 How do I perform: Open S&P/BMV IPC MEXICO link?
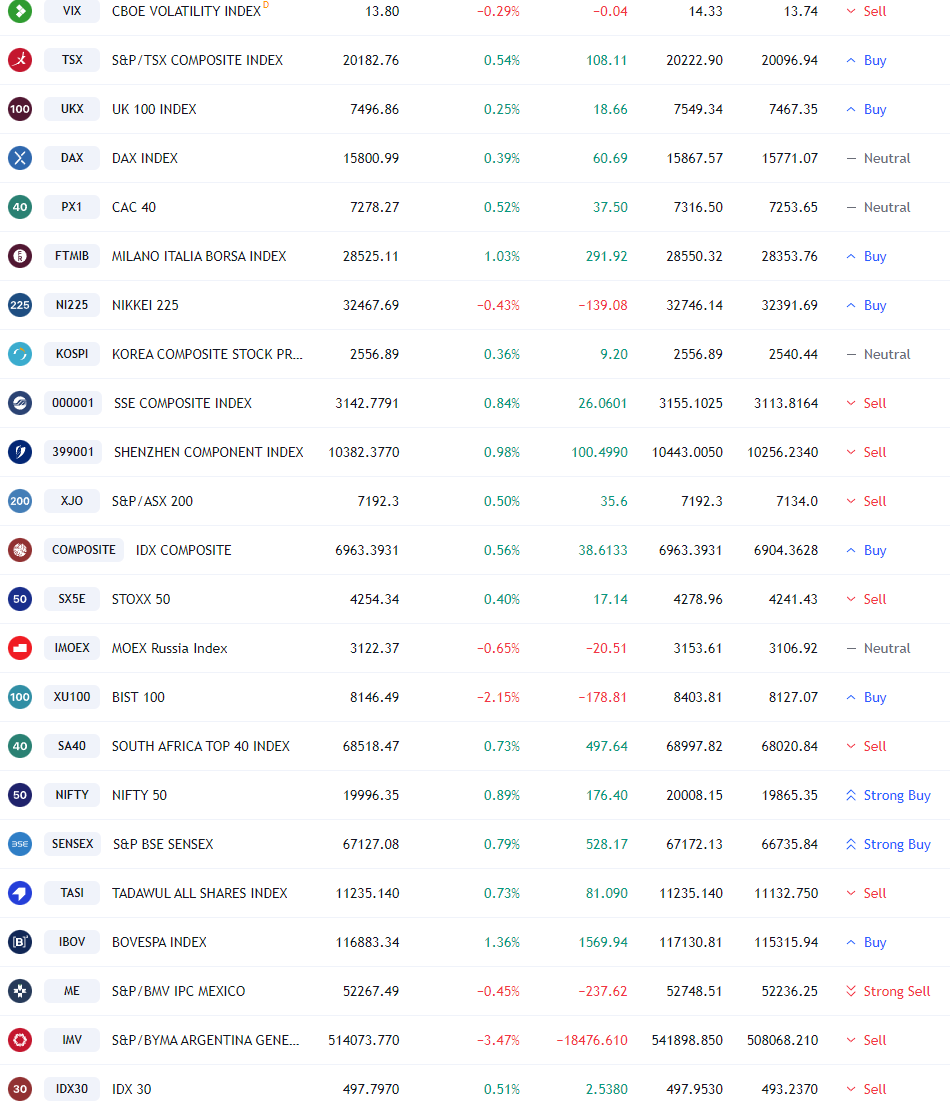[x=178, y=991]
